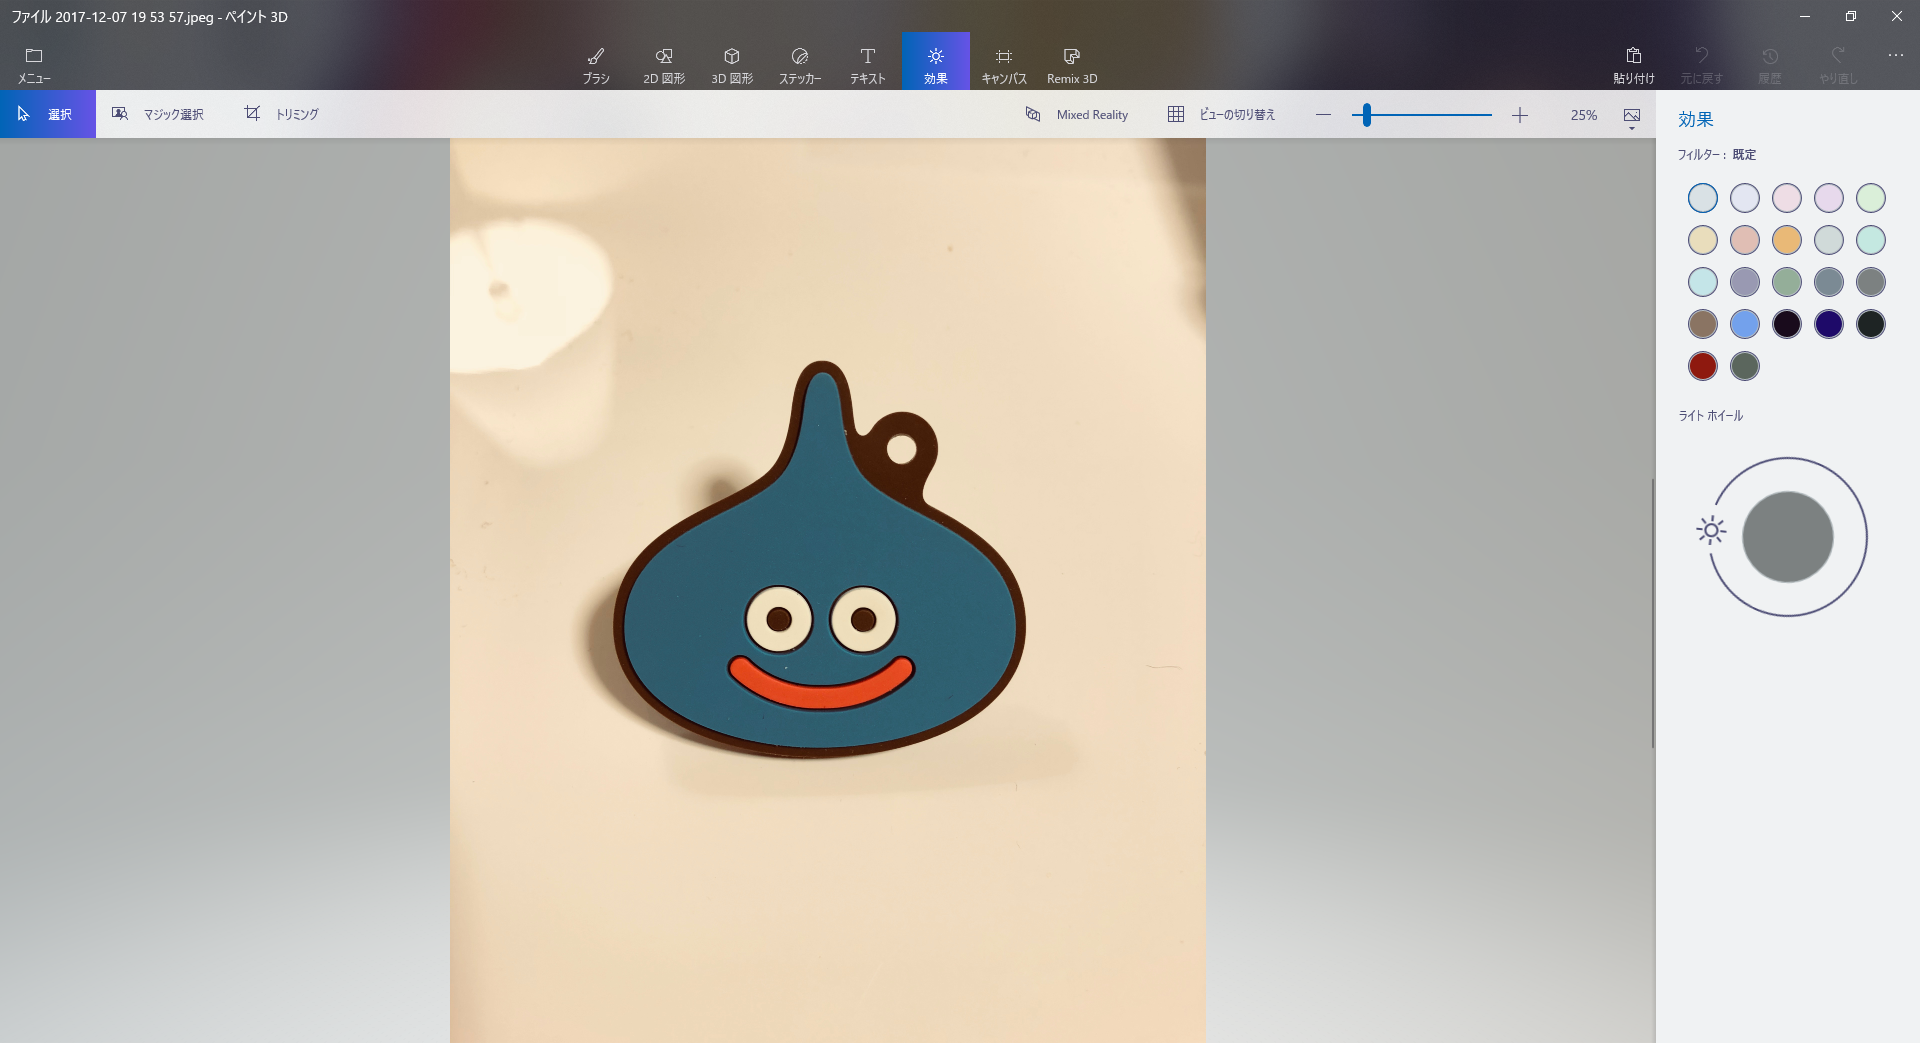Toggle ビューの切り替え view switch

tap(1222, 115)
